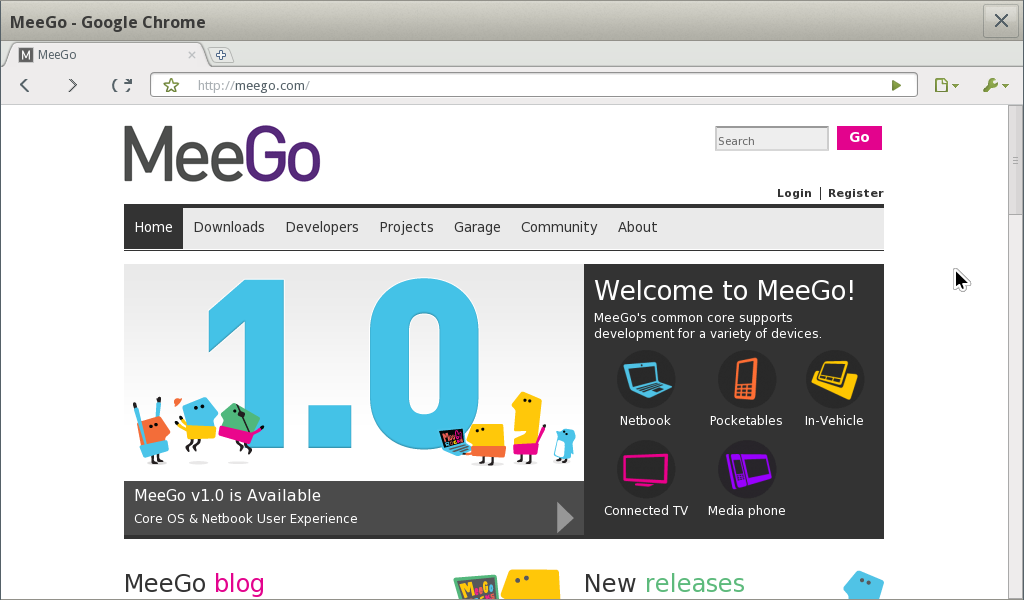Open the In-Vehicle device icon
This screenshot has height=600, width=1024.
click(834, 380)
